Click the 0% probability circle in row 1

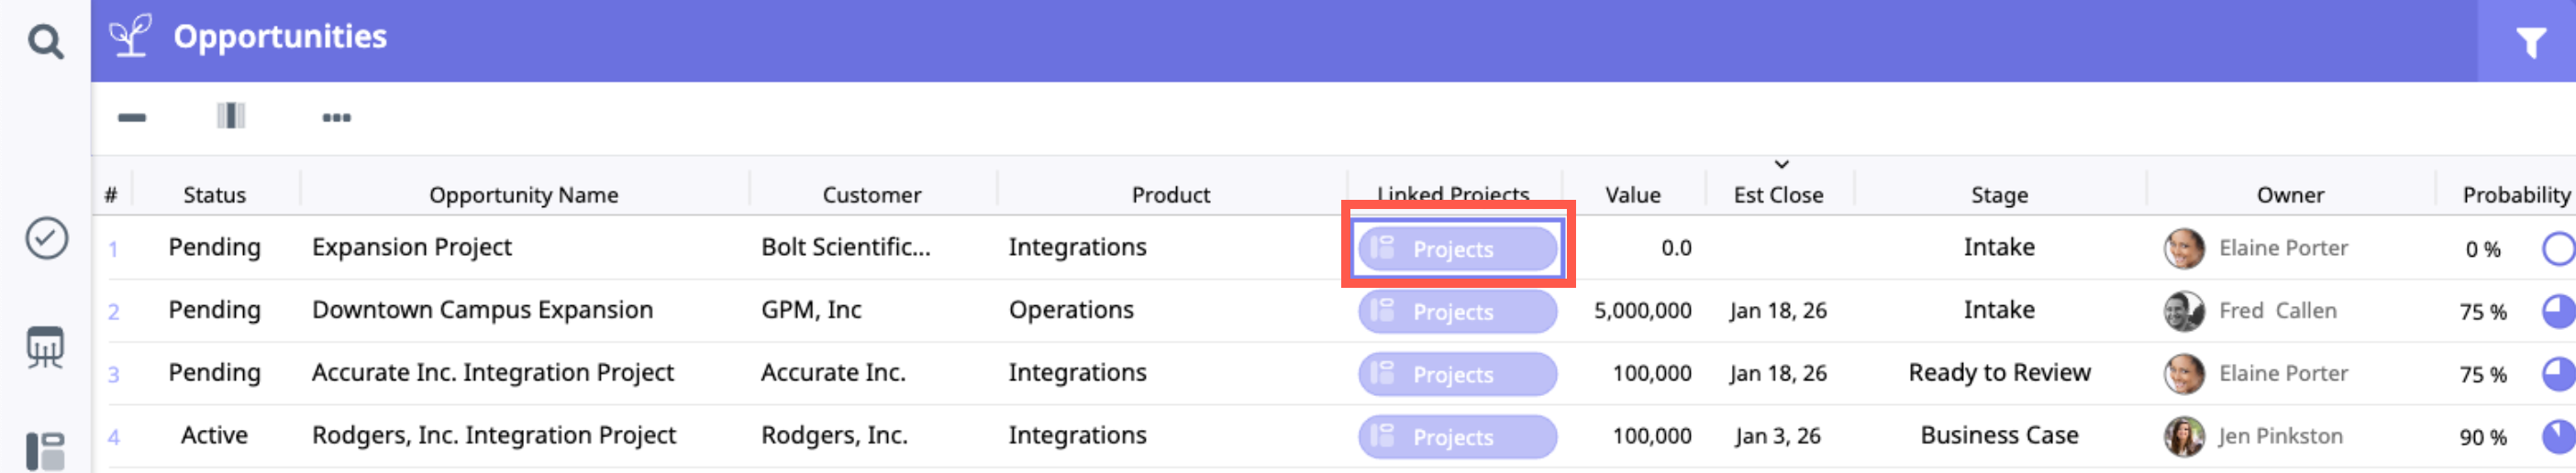[x=2558, y=249]
